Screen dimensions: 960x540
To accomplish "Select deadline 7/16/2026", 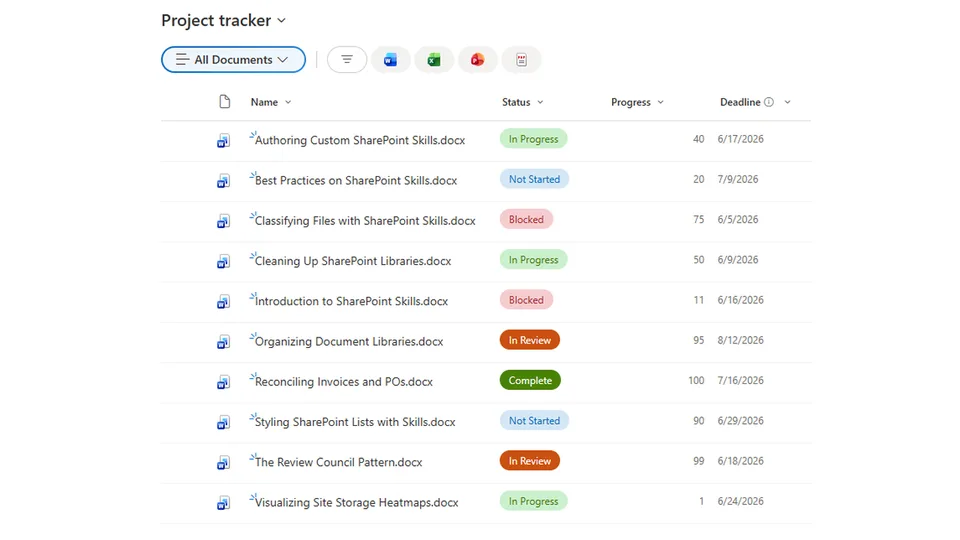I will click(x=741, y=380).
